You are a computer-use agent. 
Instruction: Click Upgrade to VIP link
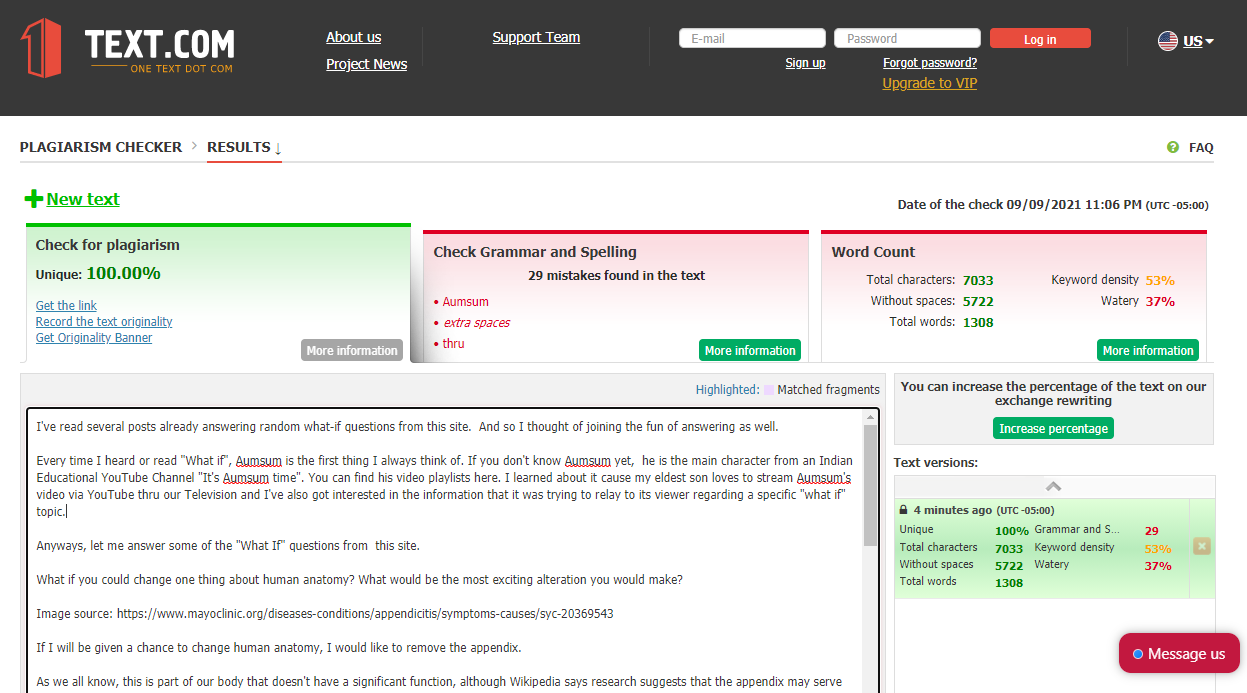tap(930, 83)
